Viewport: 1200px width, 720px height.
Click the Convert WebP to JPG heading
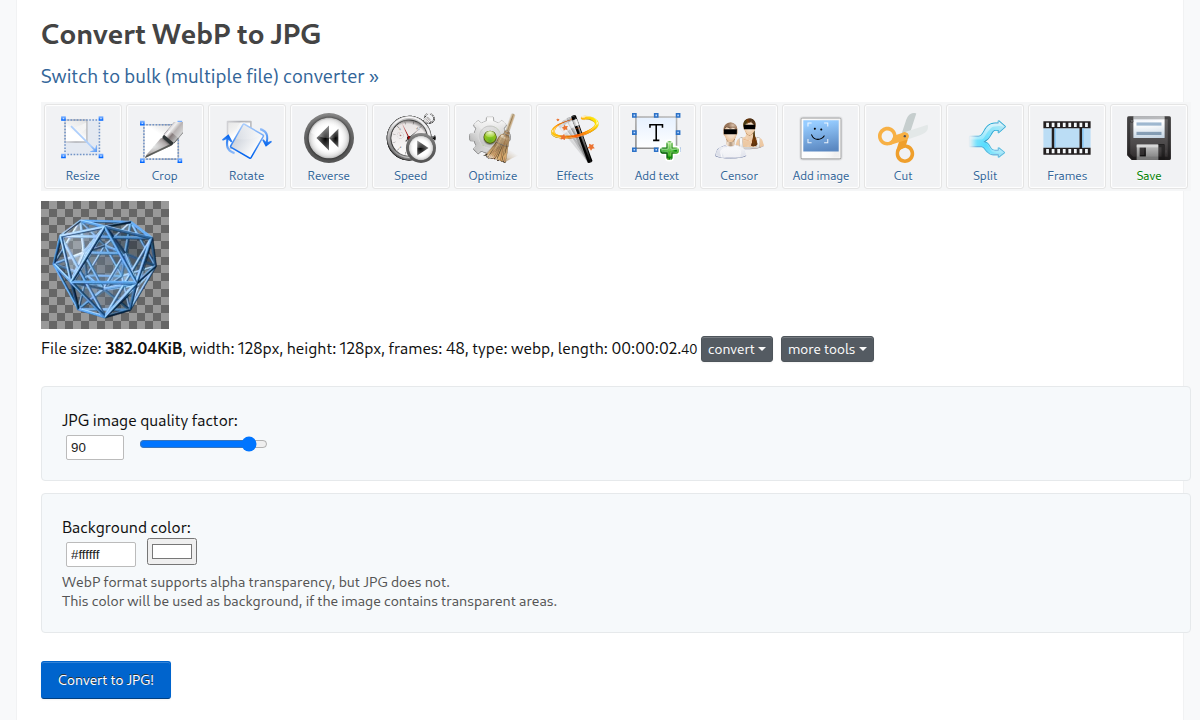(181, 34)
